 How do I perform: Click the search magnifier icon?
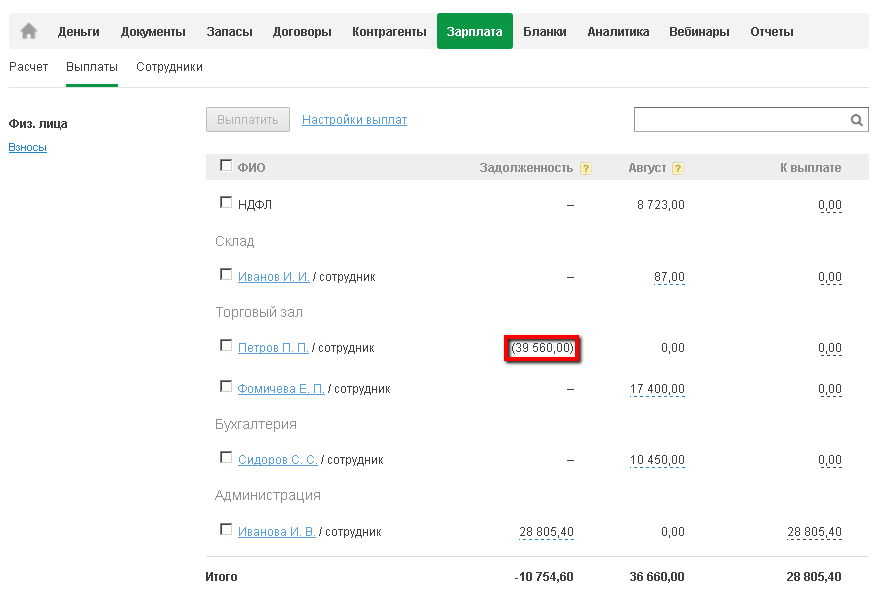point(856,120)
